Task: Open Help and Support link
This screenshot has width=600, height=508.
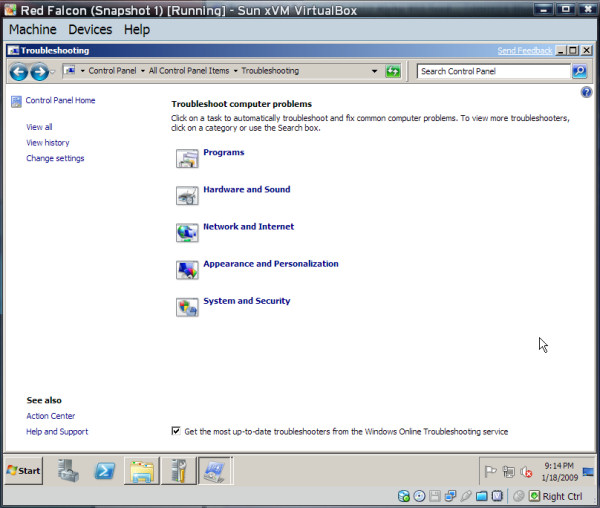Action: click(57, 431)
